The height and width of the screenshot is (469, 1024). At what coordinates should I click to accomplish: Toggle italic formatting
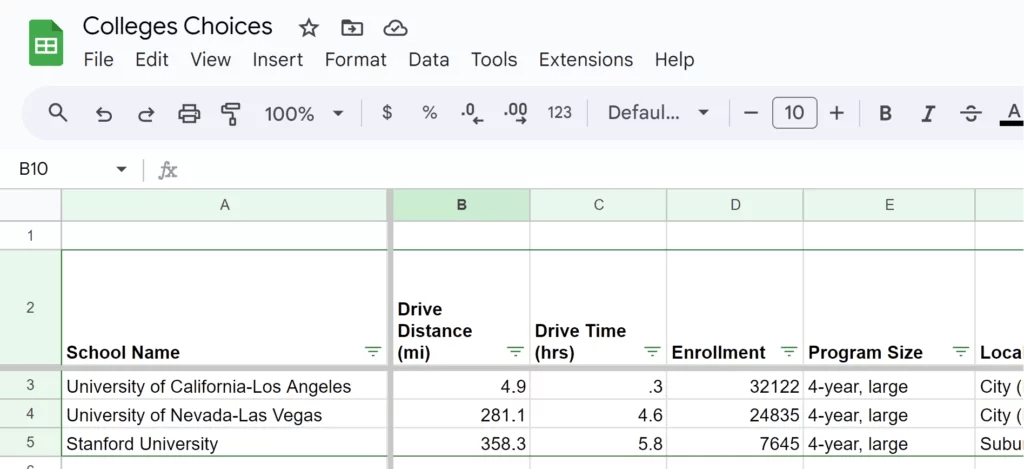(x=928, y=113)
